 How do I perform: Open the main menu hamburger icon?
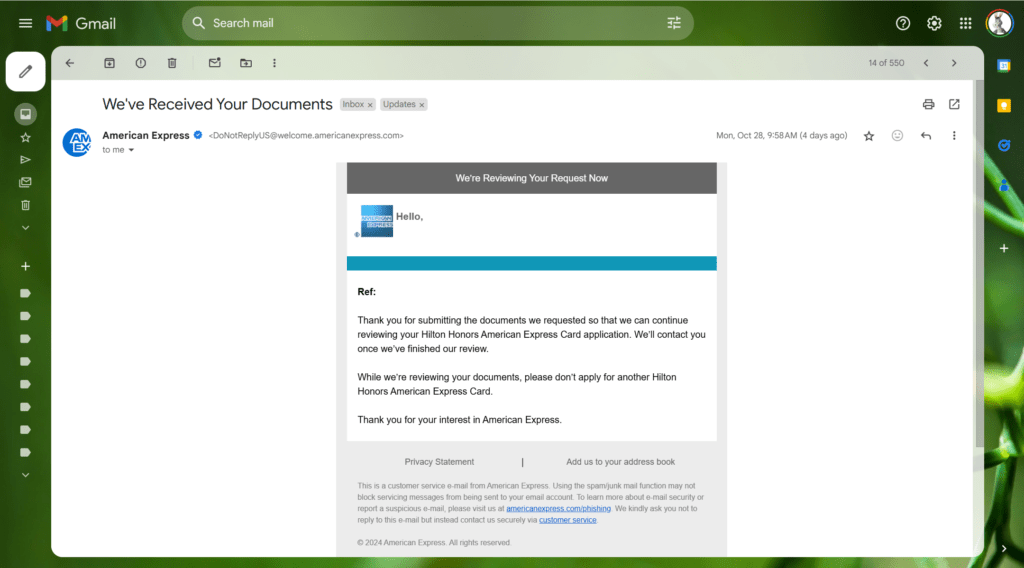[25, 24]
